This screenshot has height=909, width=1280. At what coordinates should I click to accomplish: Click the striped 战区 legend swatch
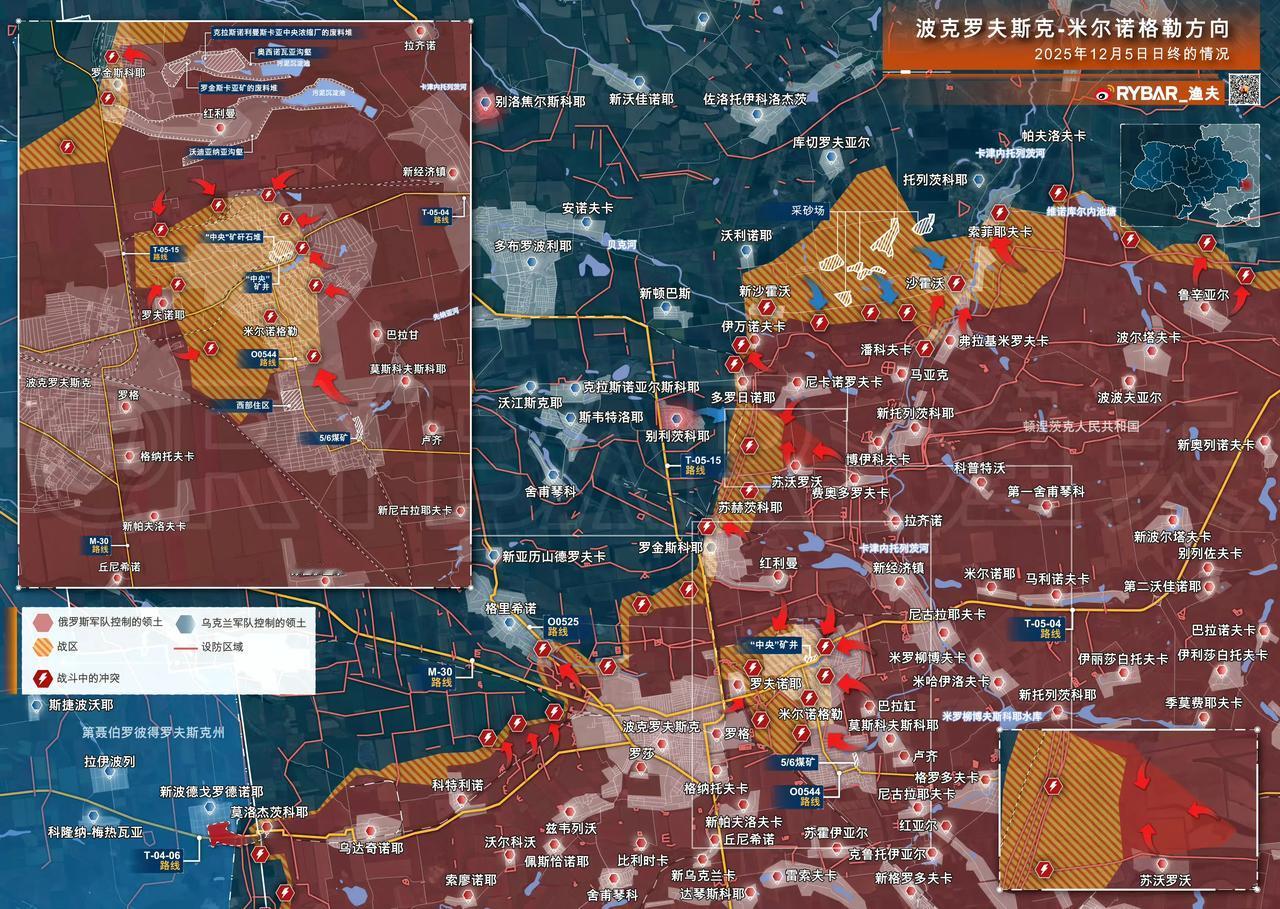[x=42, y=648]
